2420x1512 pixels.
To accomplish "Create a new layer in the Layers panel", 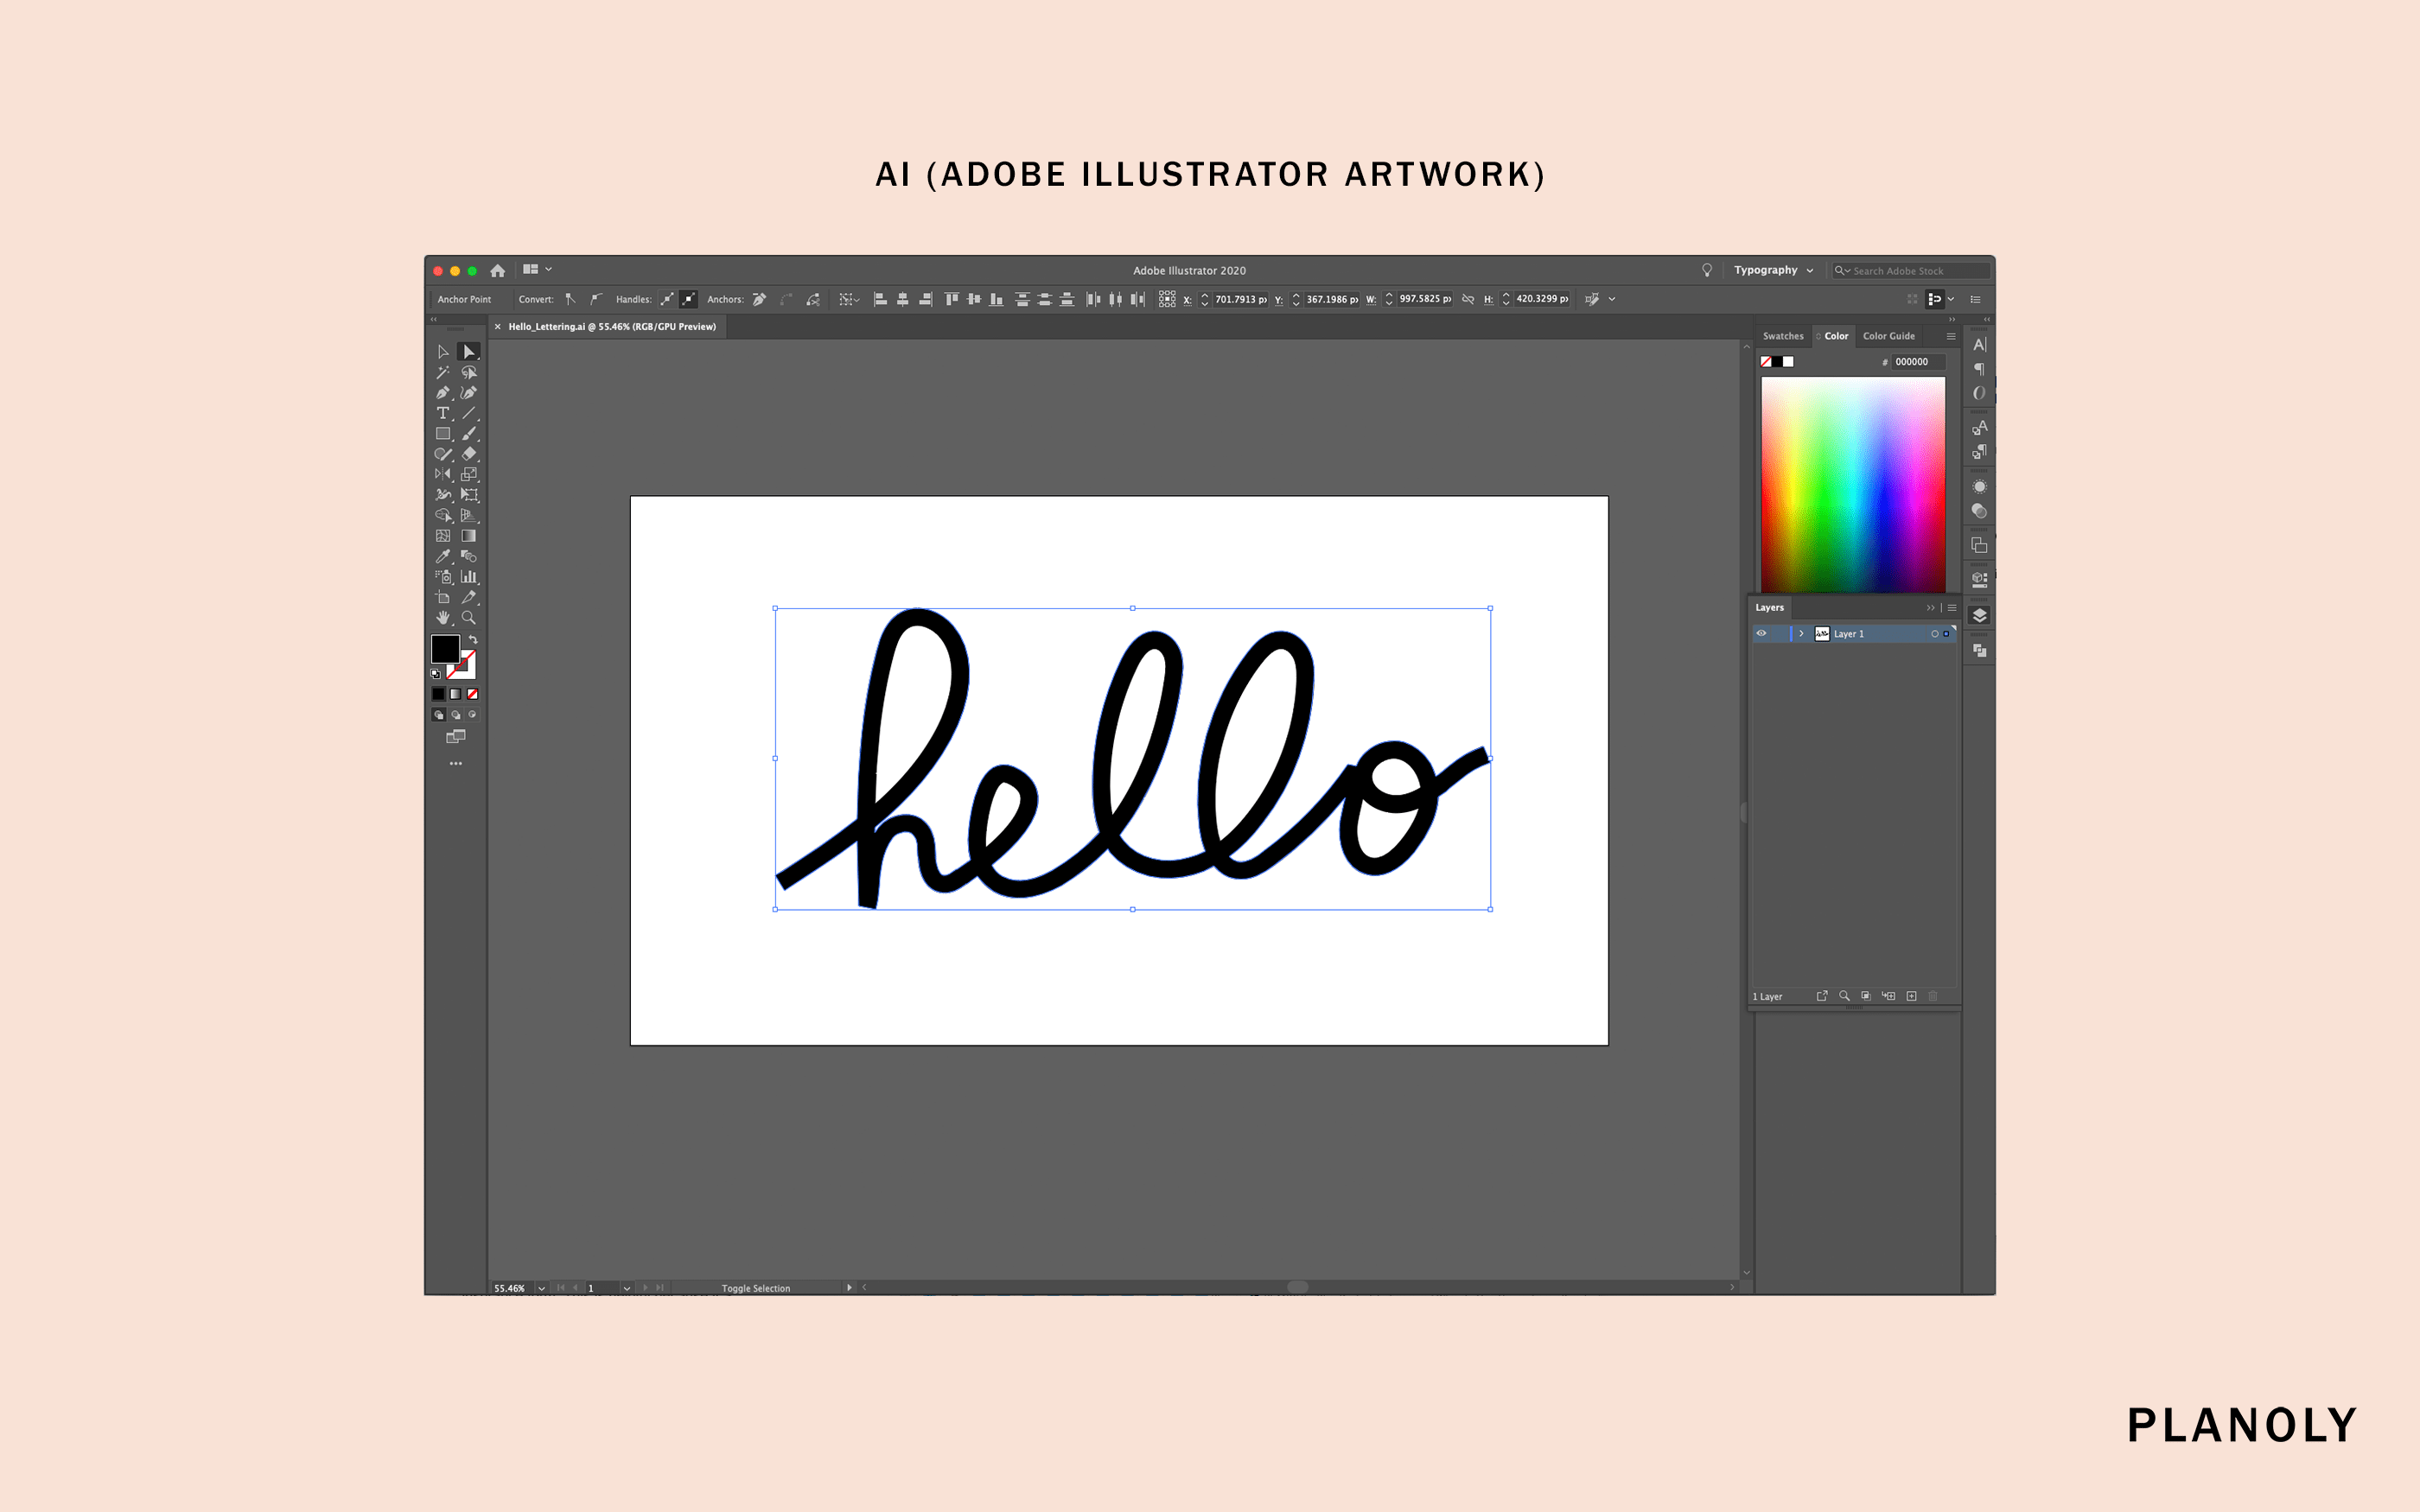I will 1912,996.
